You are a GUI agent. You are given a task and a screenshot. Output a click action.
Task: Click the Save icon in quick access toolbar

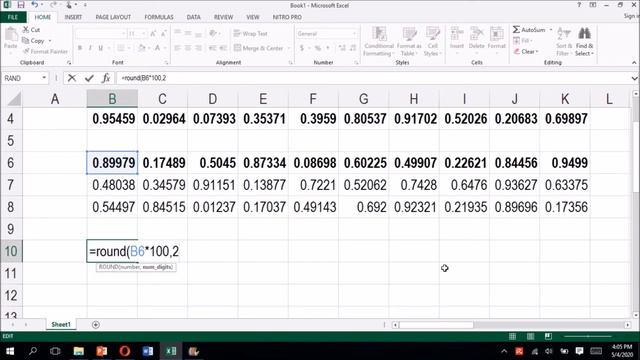click(20, 5)
